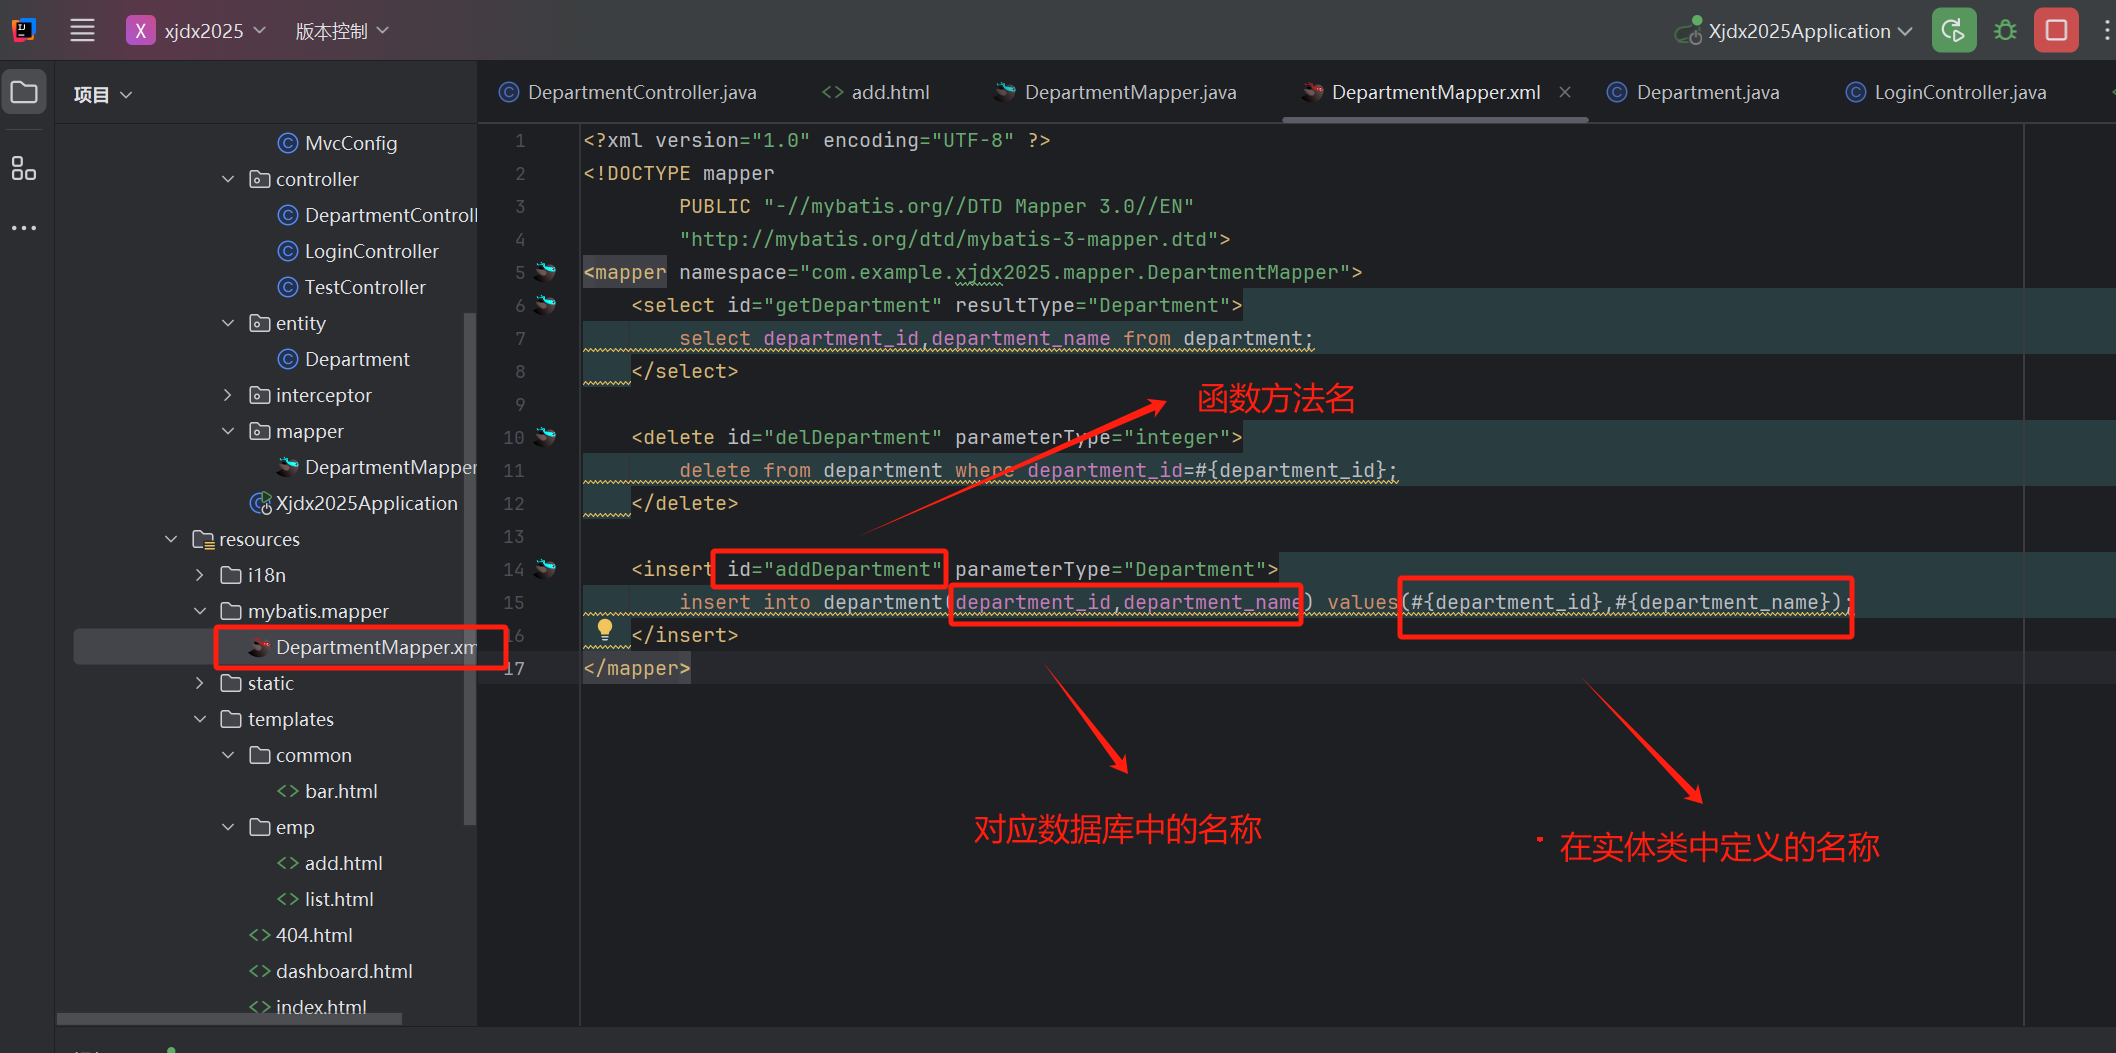
Task: Collapse the resources folder
Action: 171,539
